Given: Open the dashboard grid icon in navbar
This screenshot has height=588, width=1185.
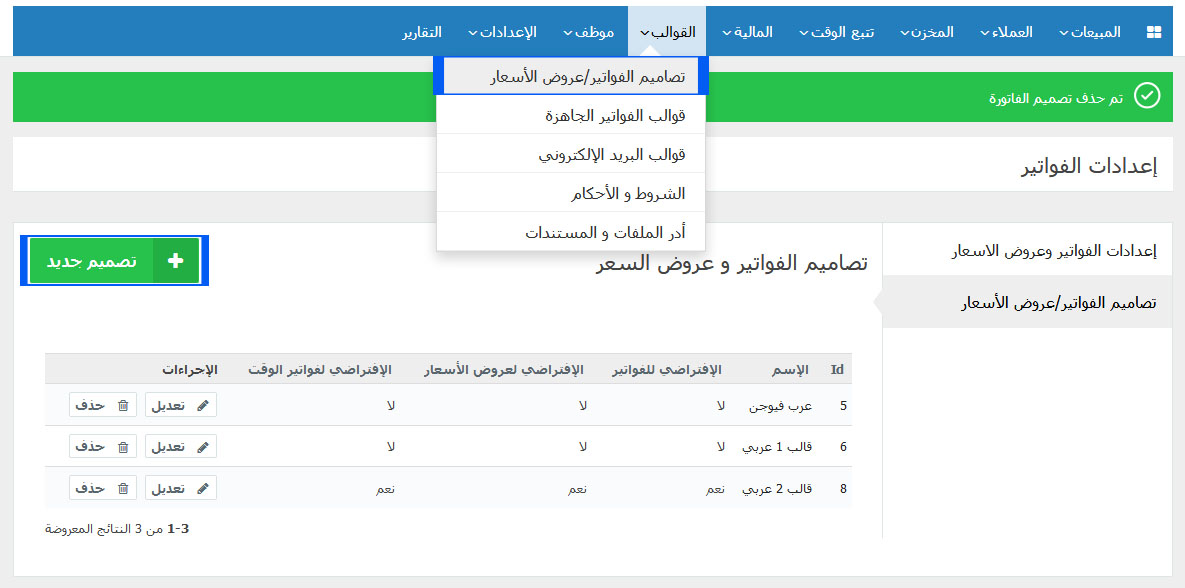Looking at the screenshot, I should pyautogui.click(x=1153, y=32).
